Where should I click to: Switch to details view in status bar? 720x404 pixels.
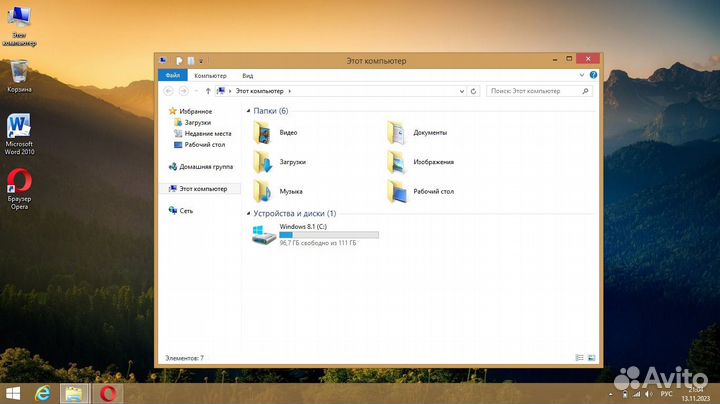(x=580, y=357)
